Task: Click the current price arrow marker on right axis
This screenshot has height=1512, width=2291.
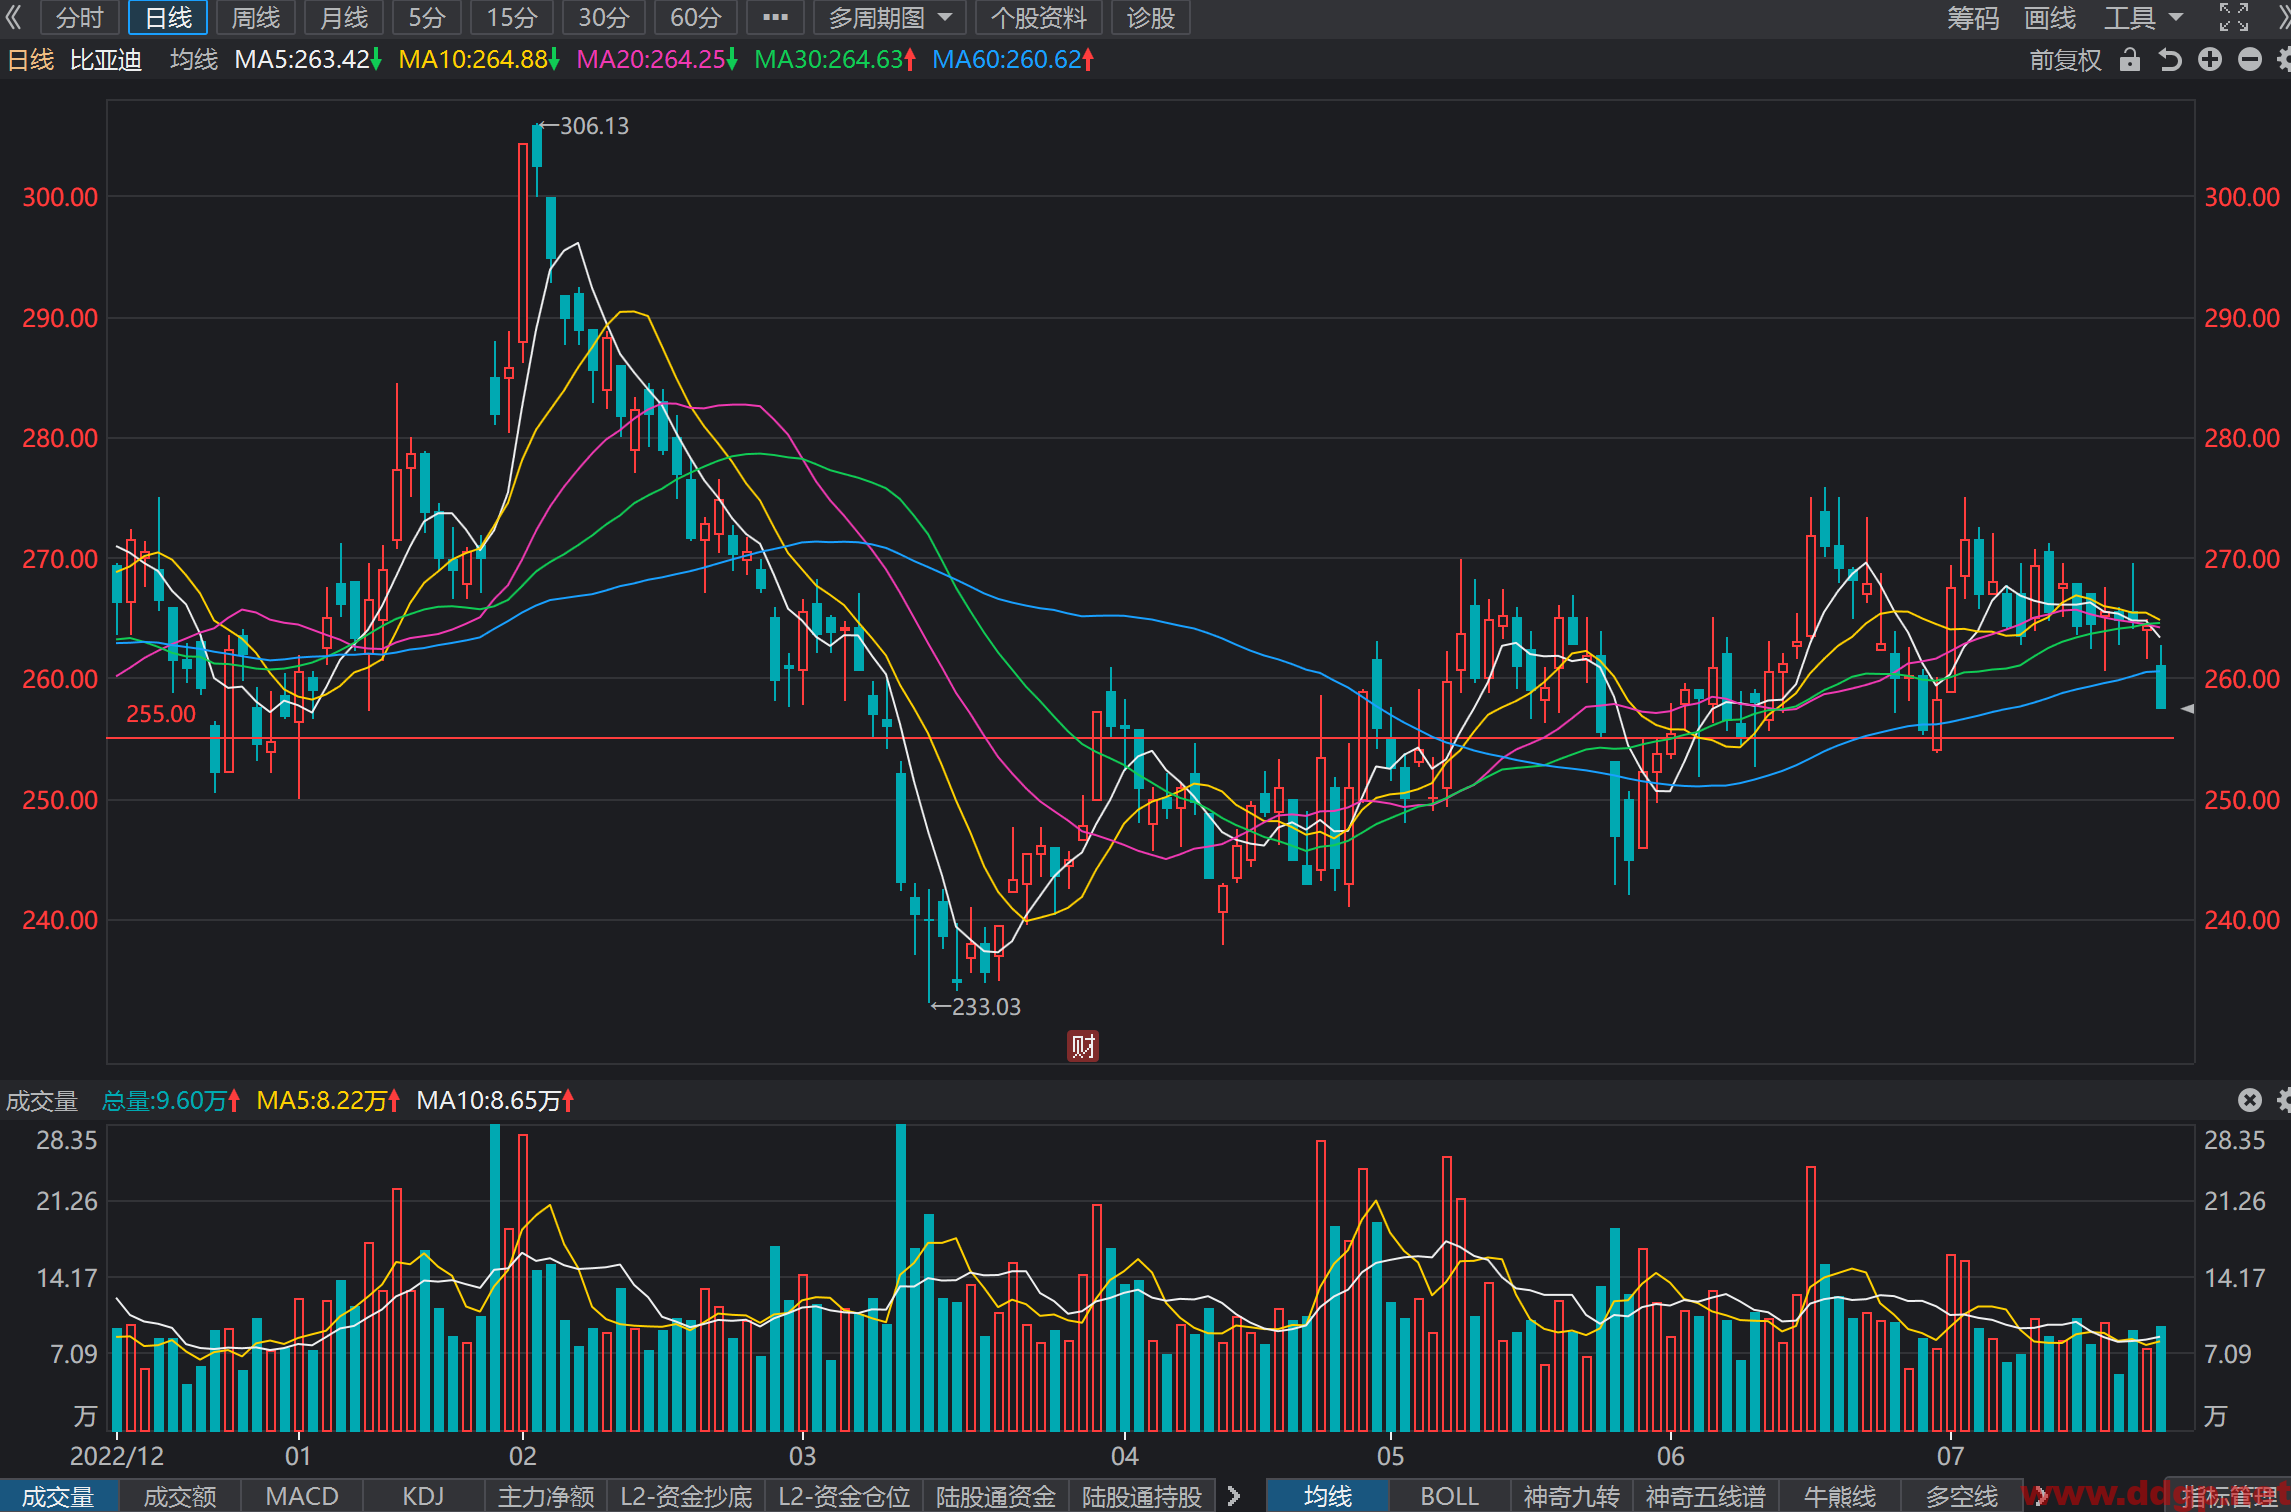Action: (x=2187, y=709)
